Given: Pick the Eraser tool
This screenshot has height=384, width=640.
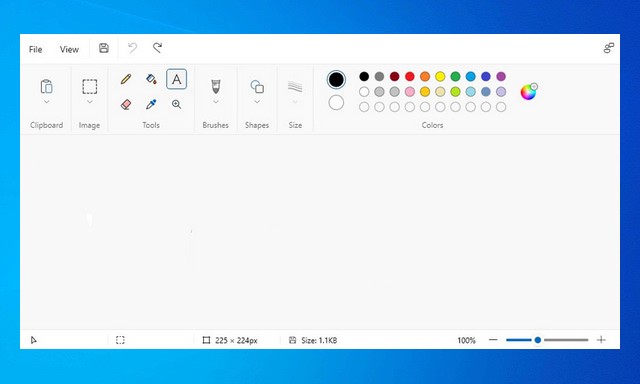Looking at the screenshot, I should [x=126, y=104].
